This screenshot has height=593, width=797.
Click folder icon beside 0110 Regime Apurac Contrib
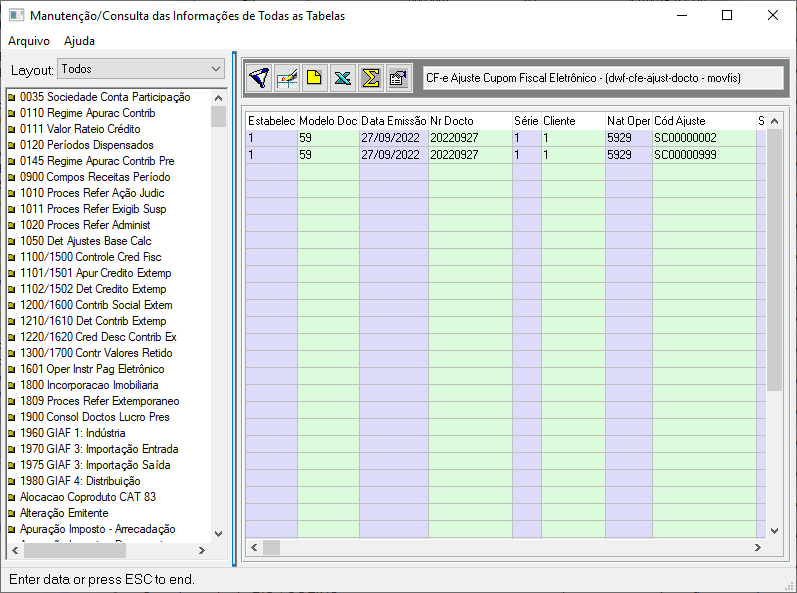pyautogui.click(x=12, y=113)
